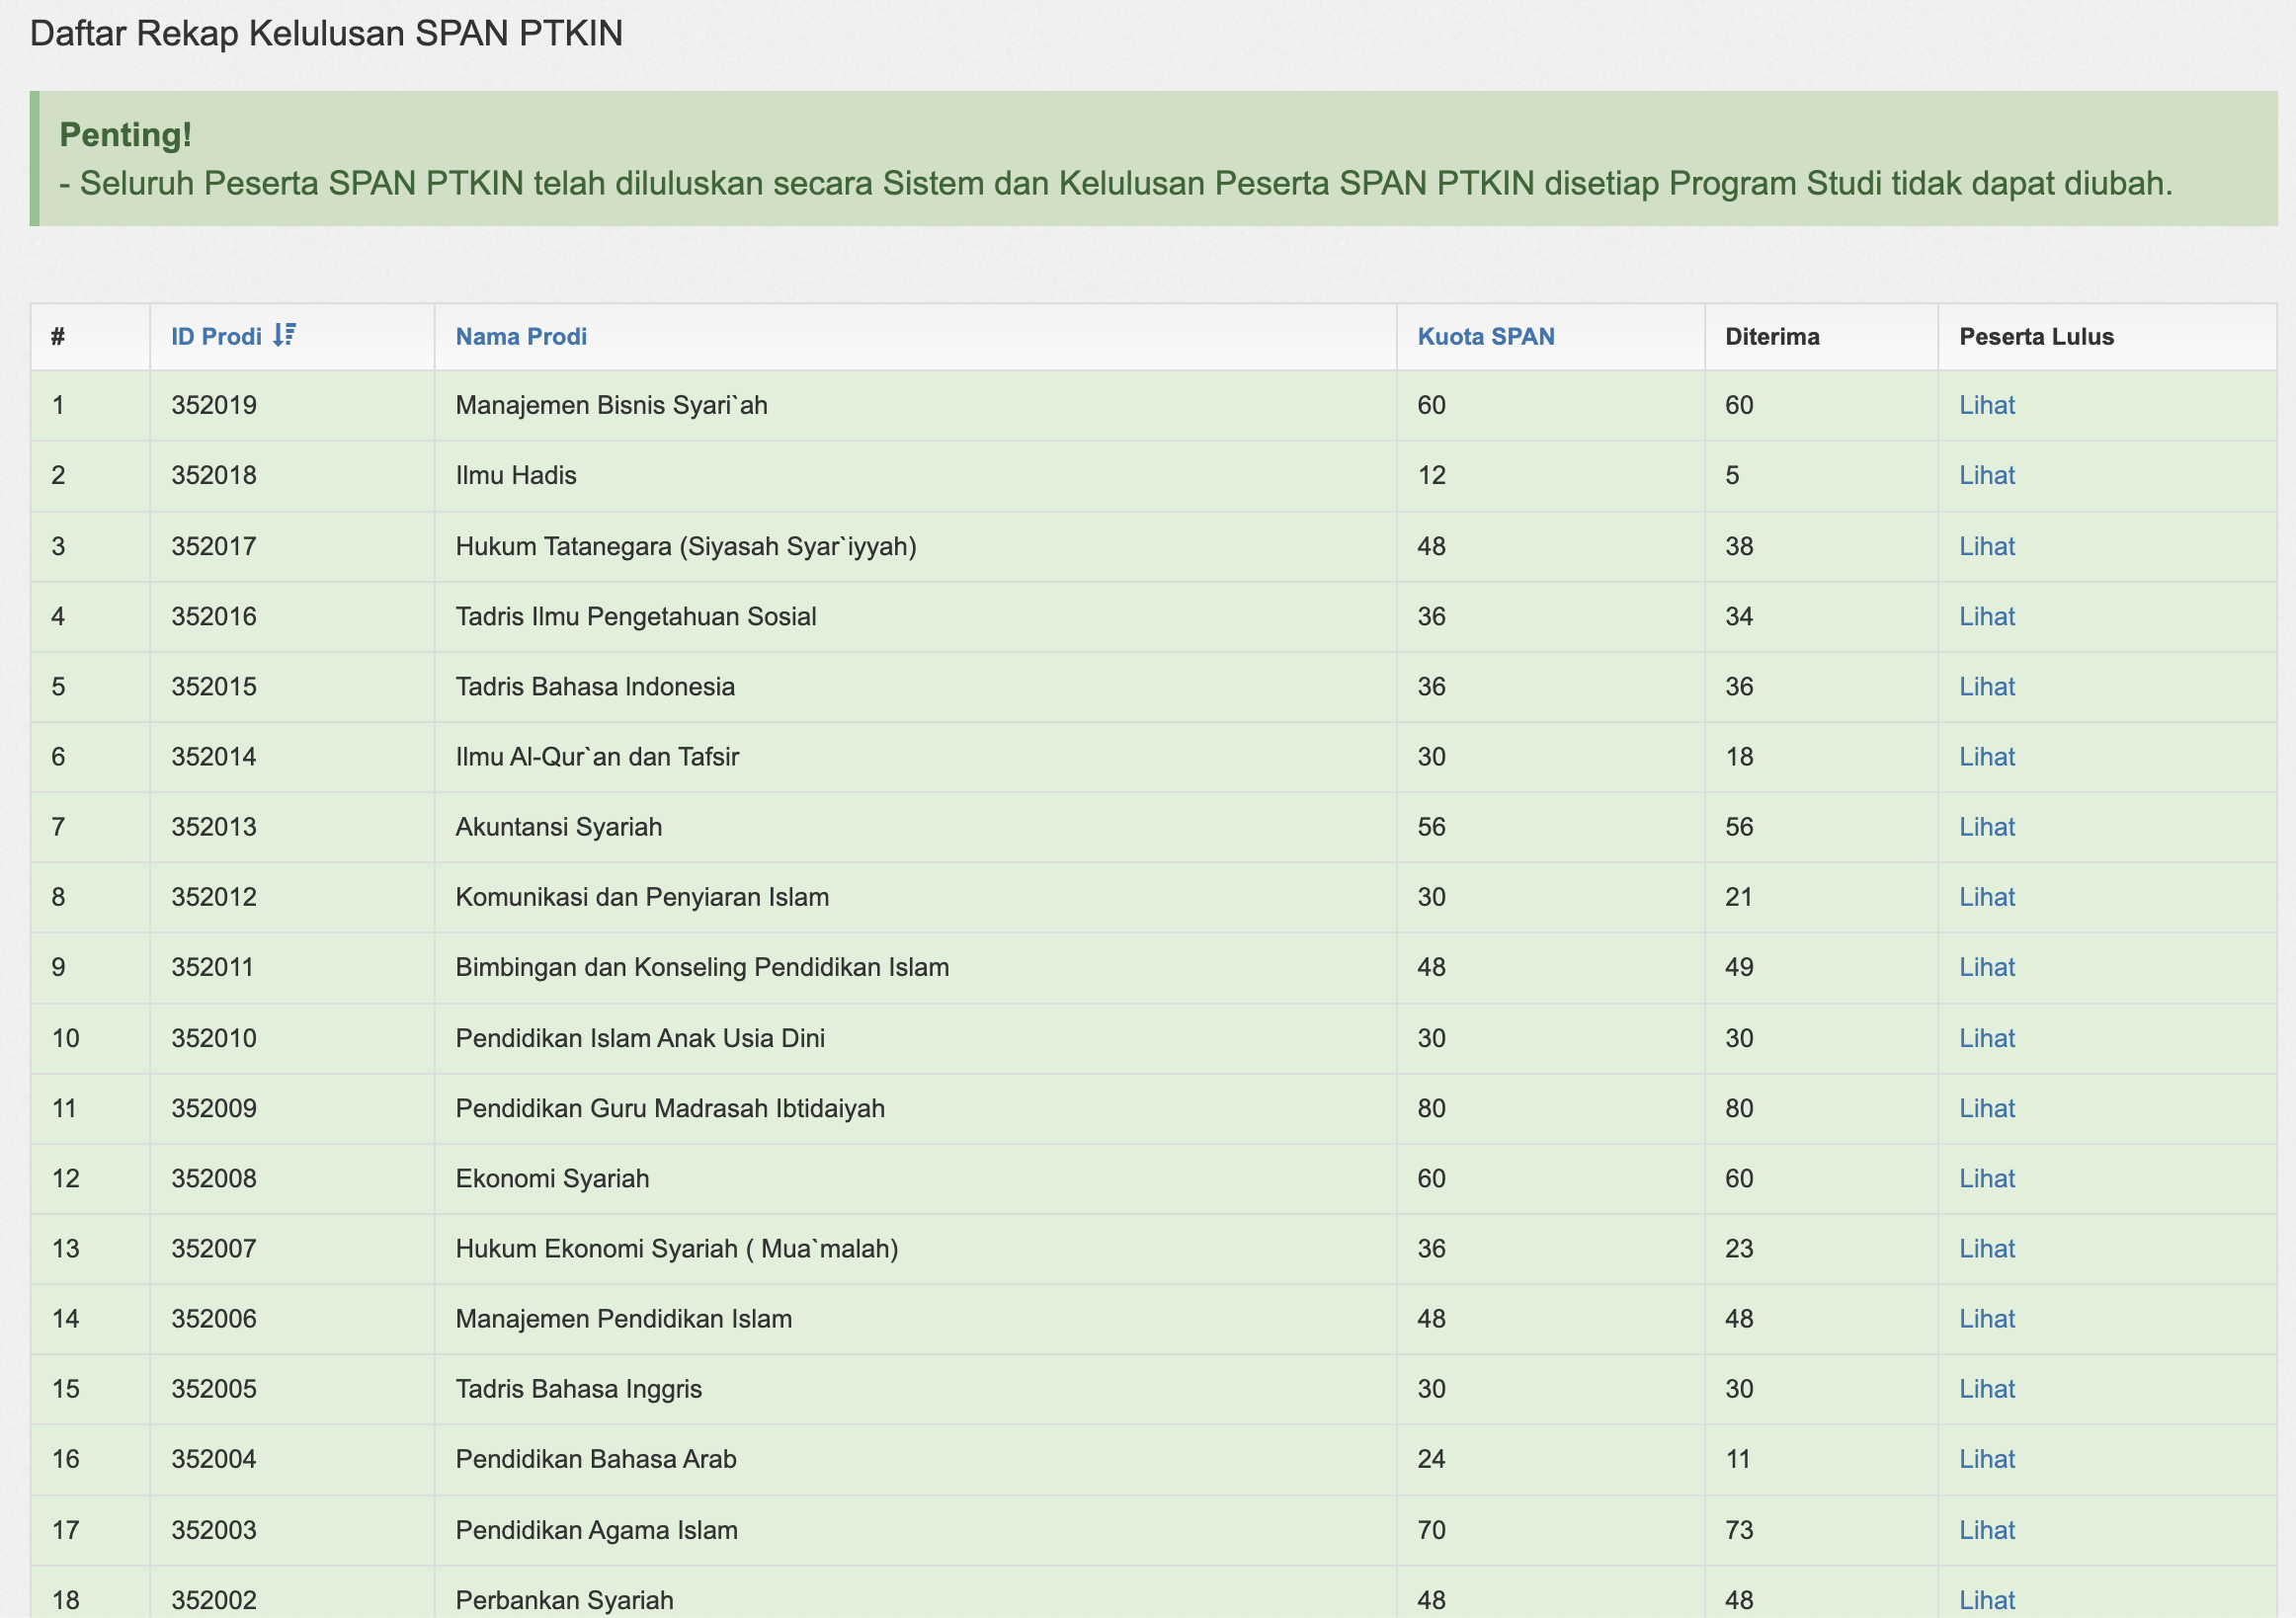Open Lihat for Tadris Bahasa Indonesia

(x=1987, y=686)
